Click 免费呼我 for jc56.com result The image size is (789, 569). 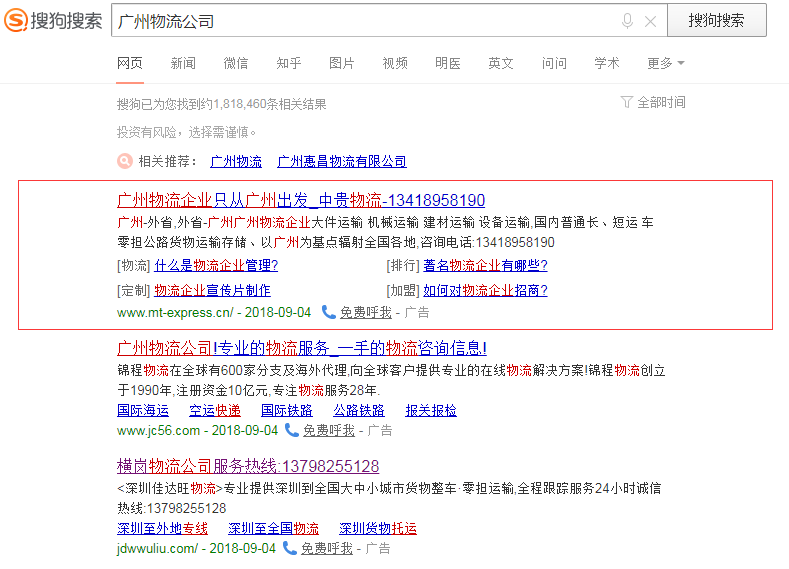coord(329,431)
